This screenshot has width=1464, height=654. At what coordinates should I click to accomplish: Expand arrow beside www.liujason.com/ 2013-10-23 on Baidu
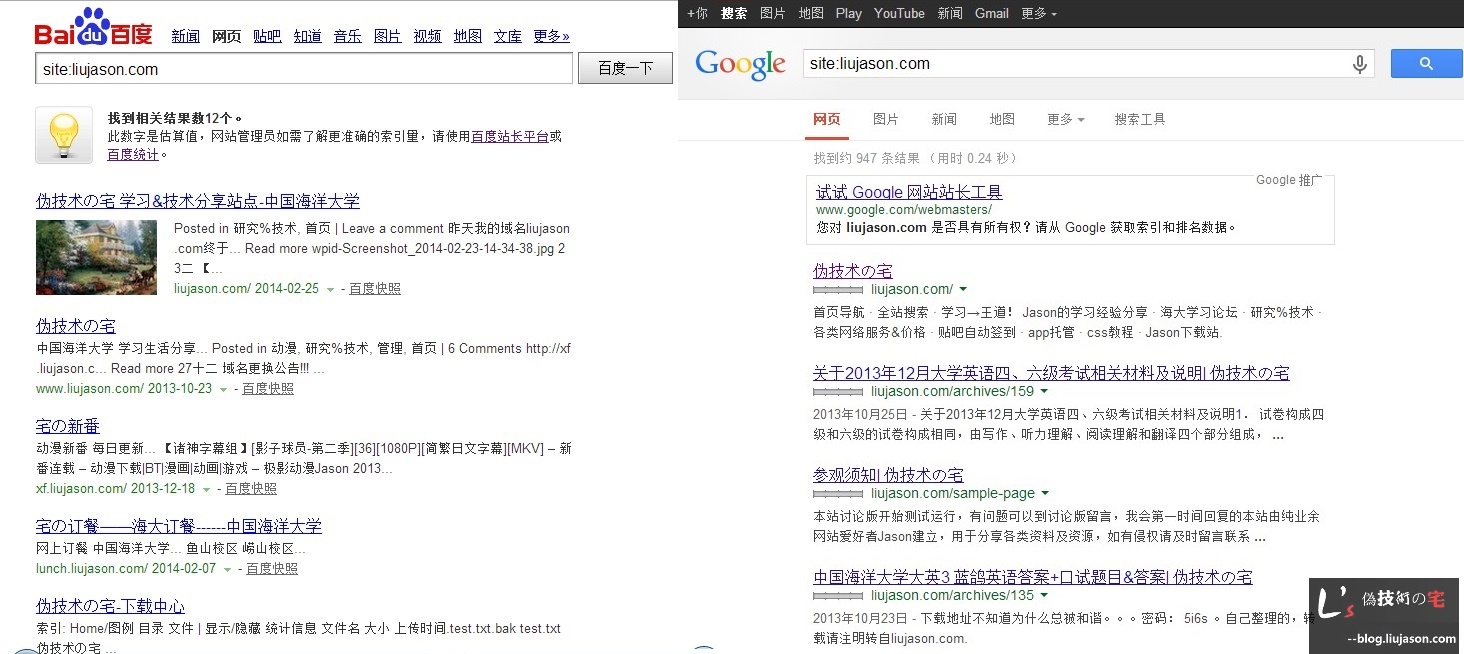pyautogui.click(x=223, y=389)
